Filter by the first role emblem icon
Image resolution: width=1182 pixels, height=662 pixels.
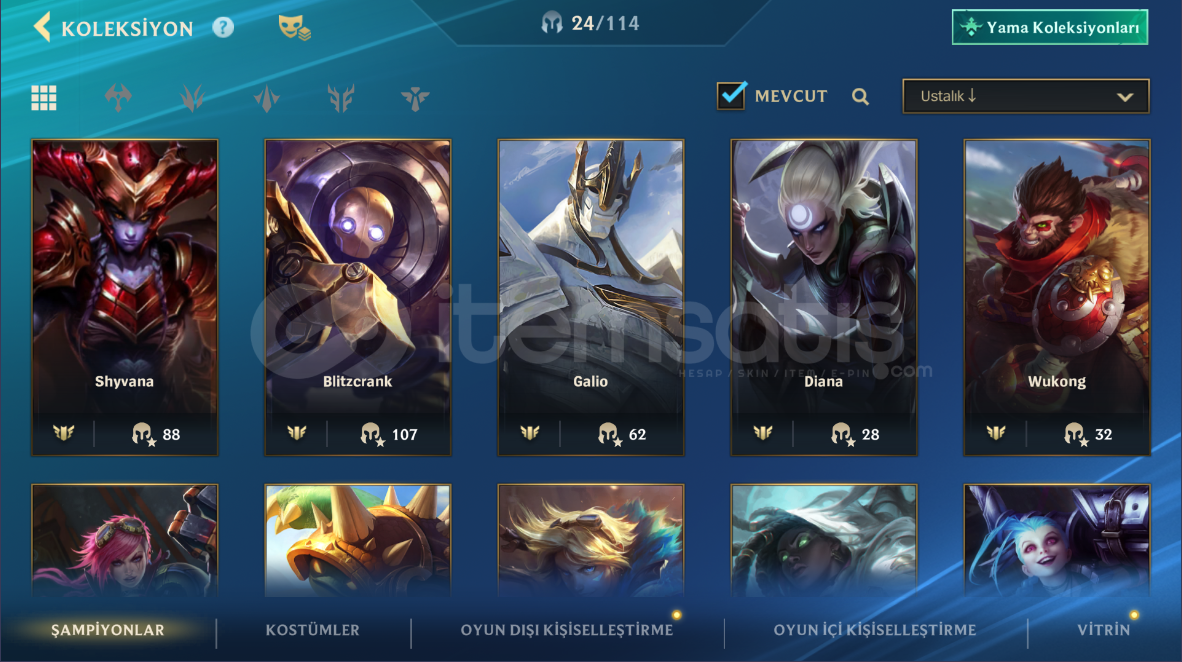click(118, 97)
